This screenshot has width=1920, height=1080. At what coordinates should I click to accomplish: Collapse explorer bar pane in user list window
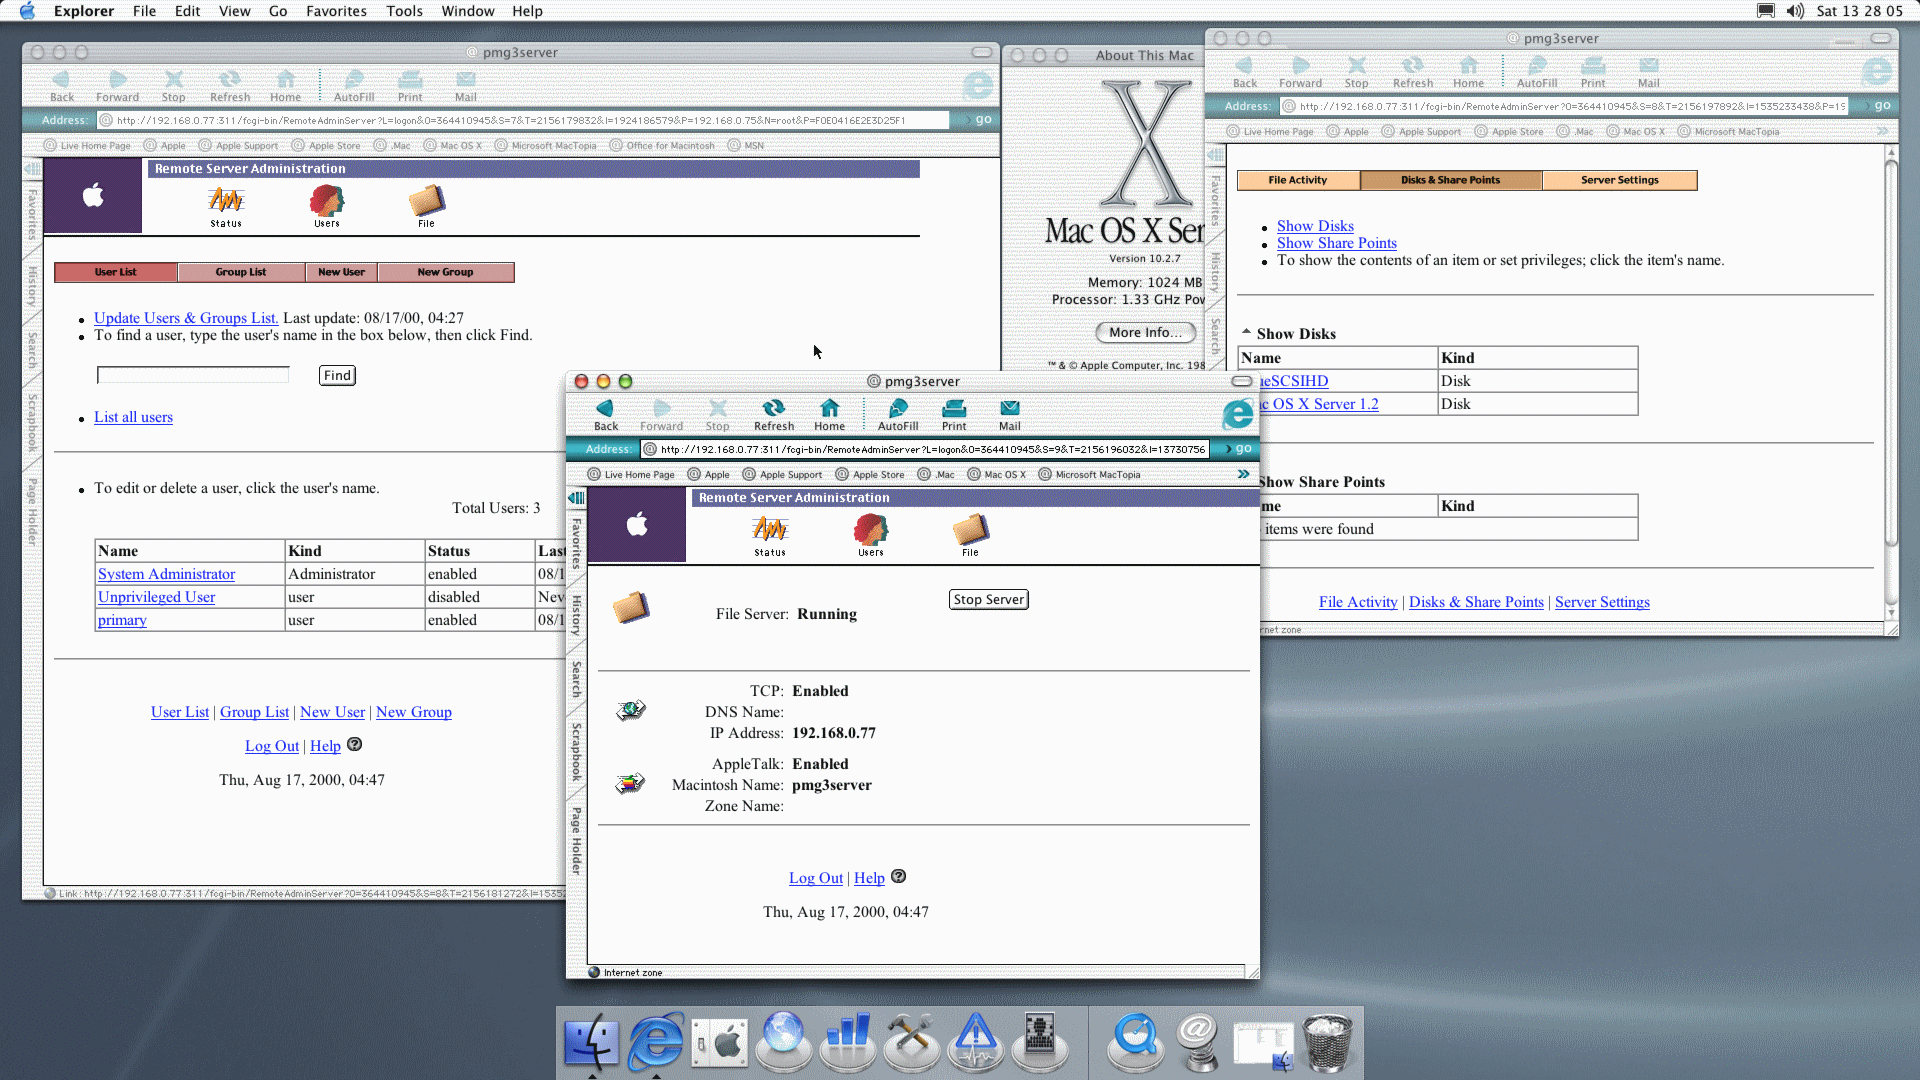pyautogui.click(x=32, y=169)
